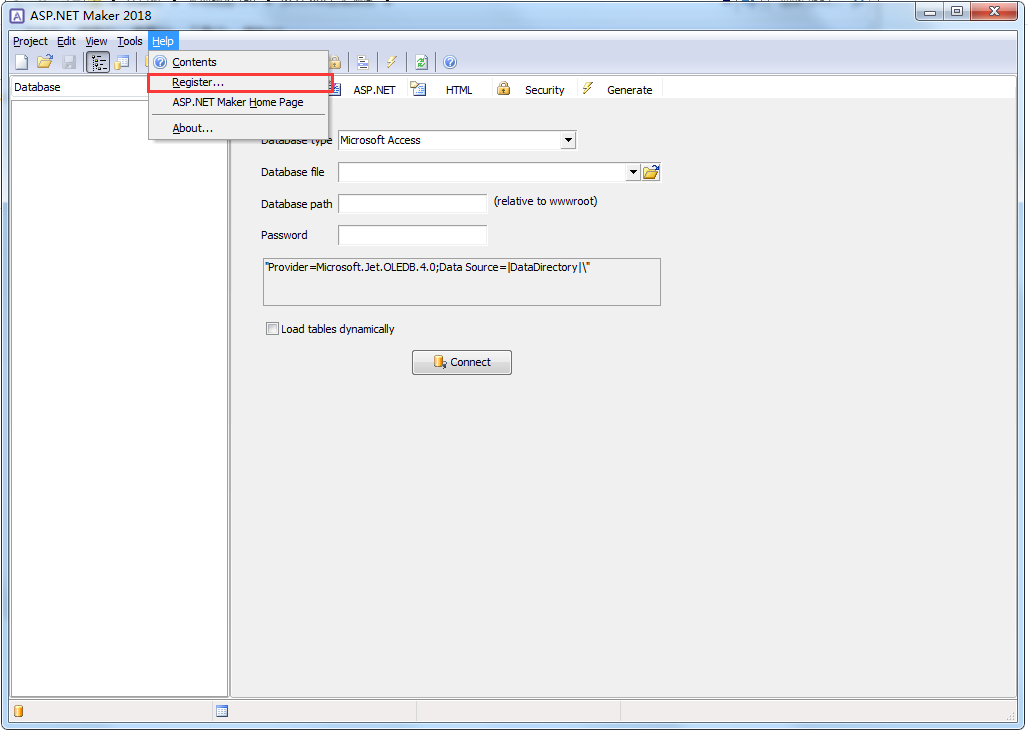The image size is (1028, 730).
Task: Click the Password input field
Action: pos(412,235)
